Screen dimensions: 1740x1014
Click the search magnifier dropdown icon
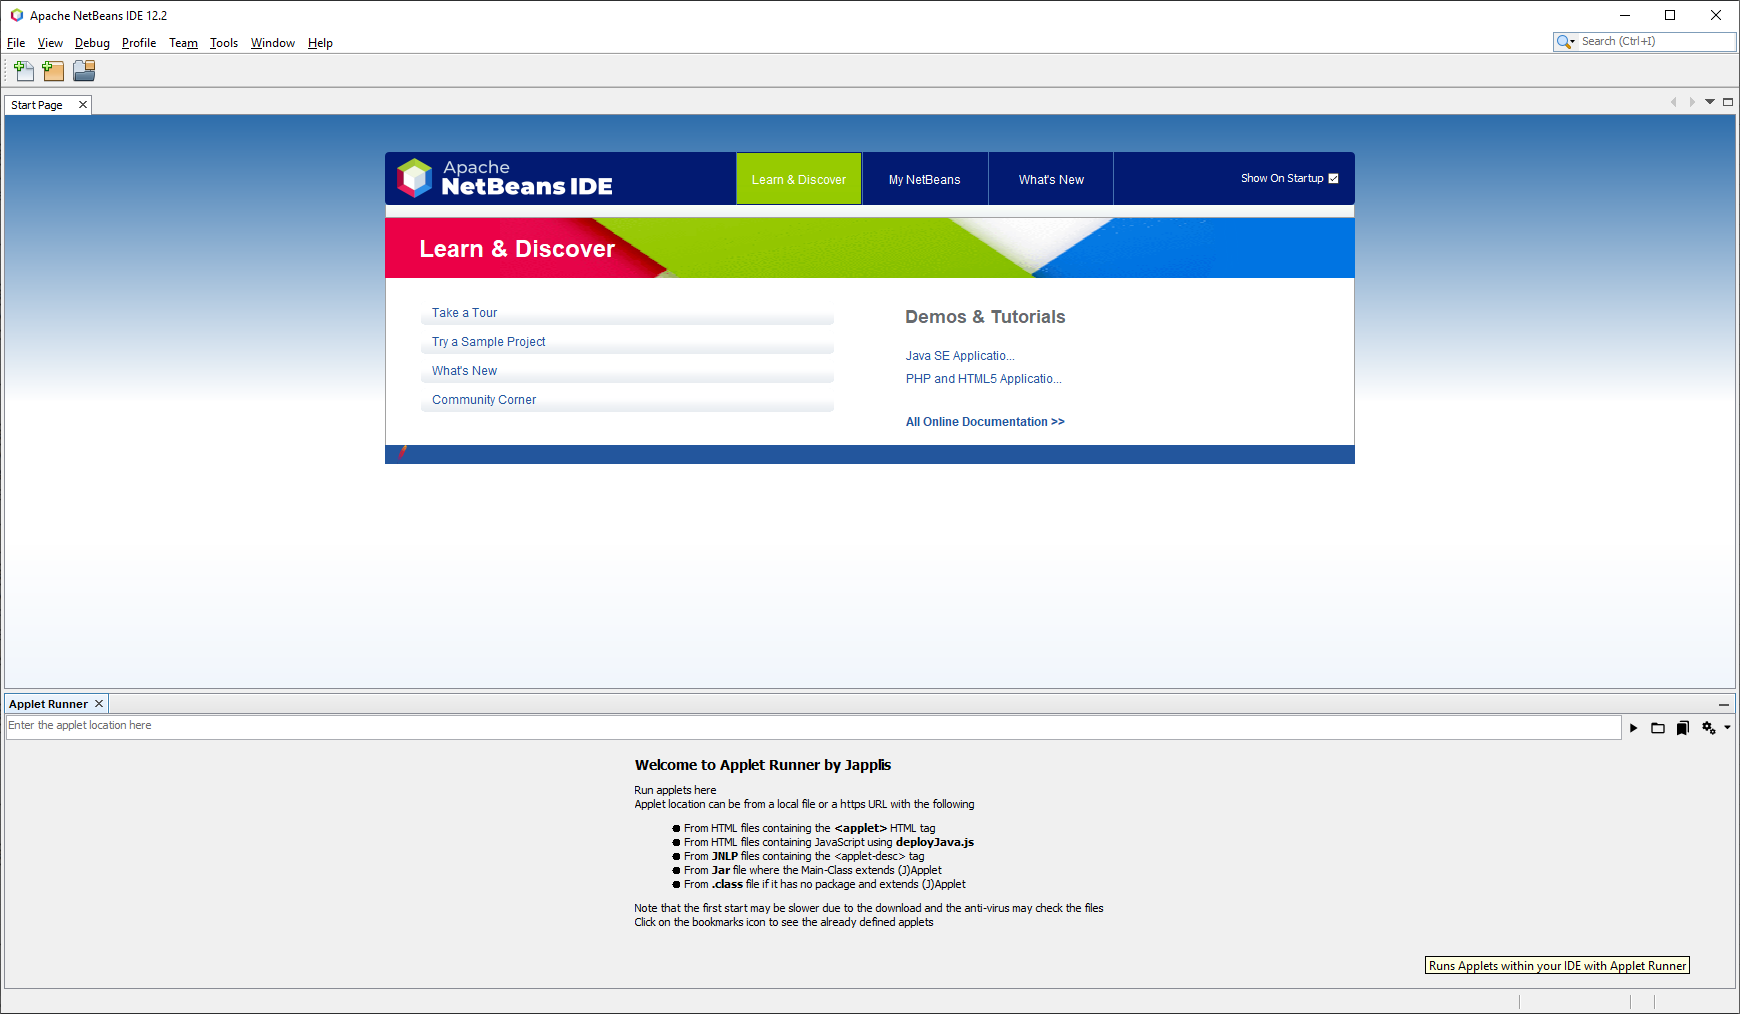[x=1566, y=42]
